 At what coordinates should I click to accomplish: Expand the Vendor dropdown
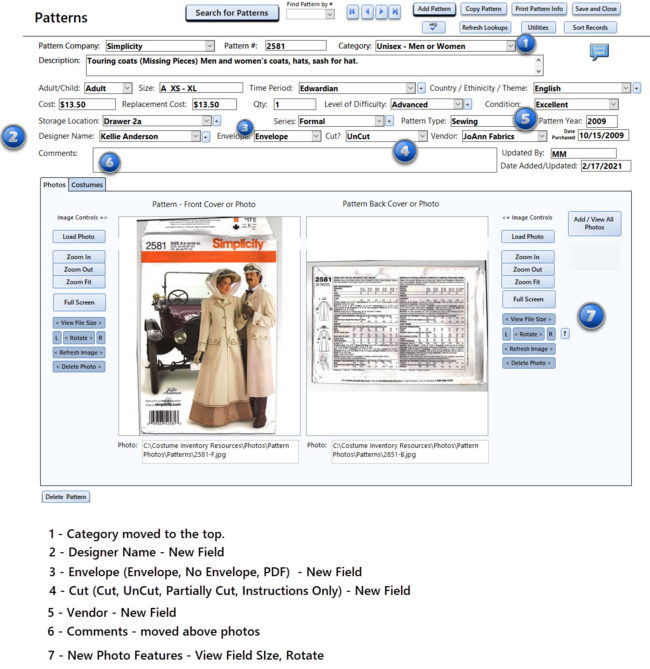tap(542, 137)
